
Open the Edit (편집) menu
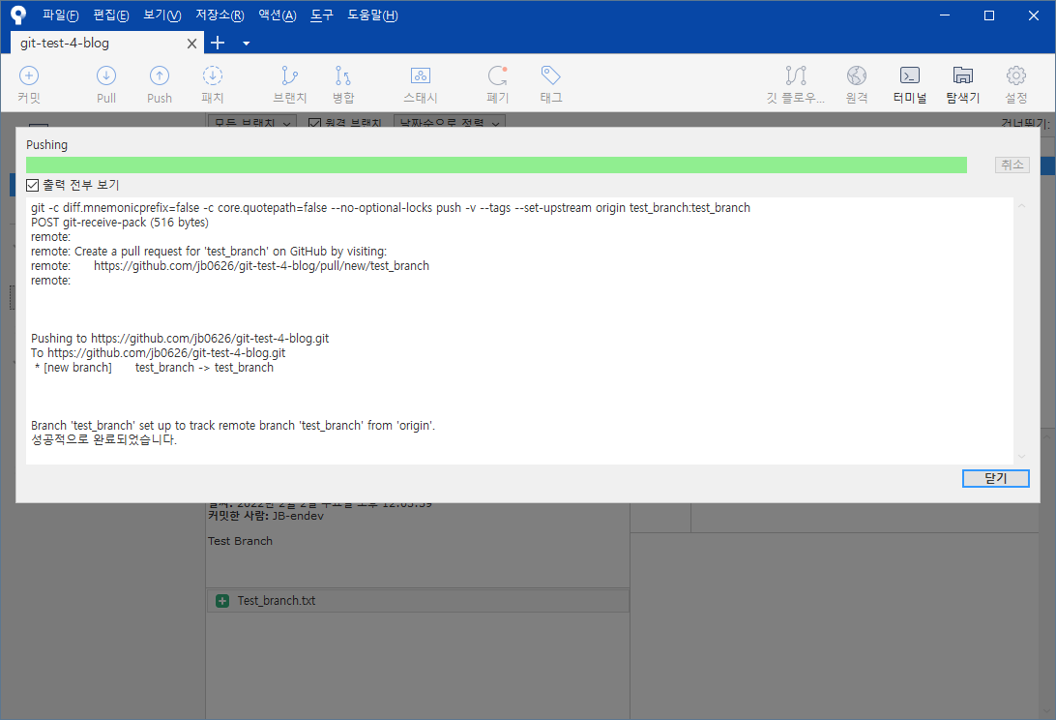point(111,15)
